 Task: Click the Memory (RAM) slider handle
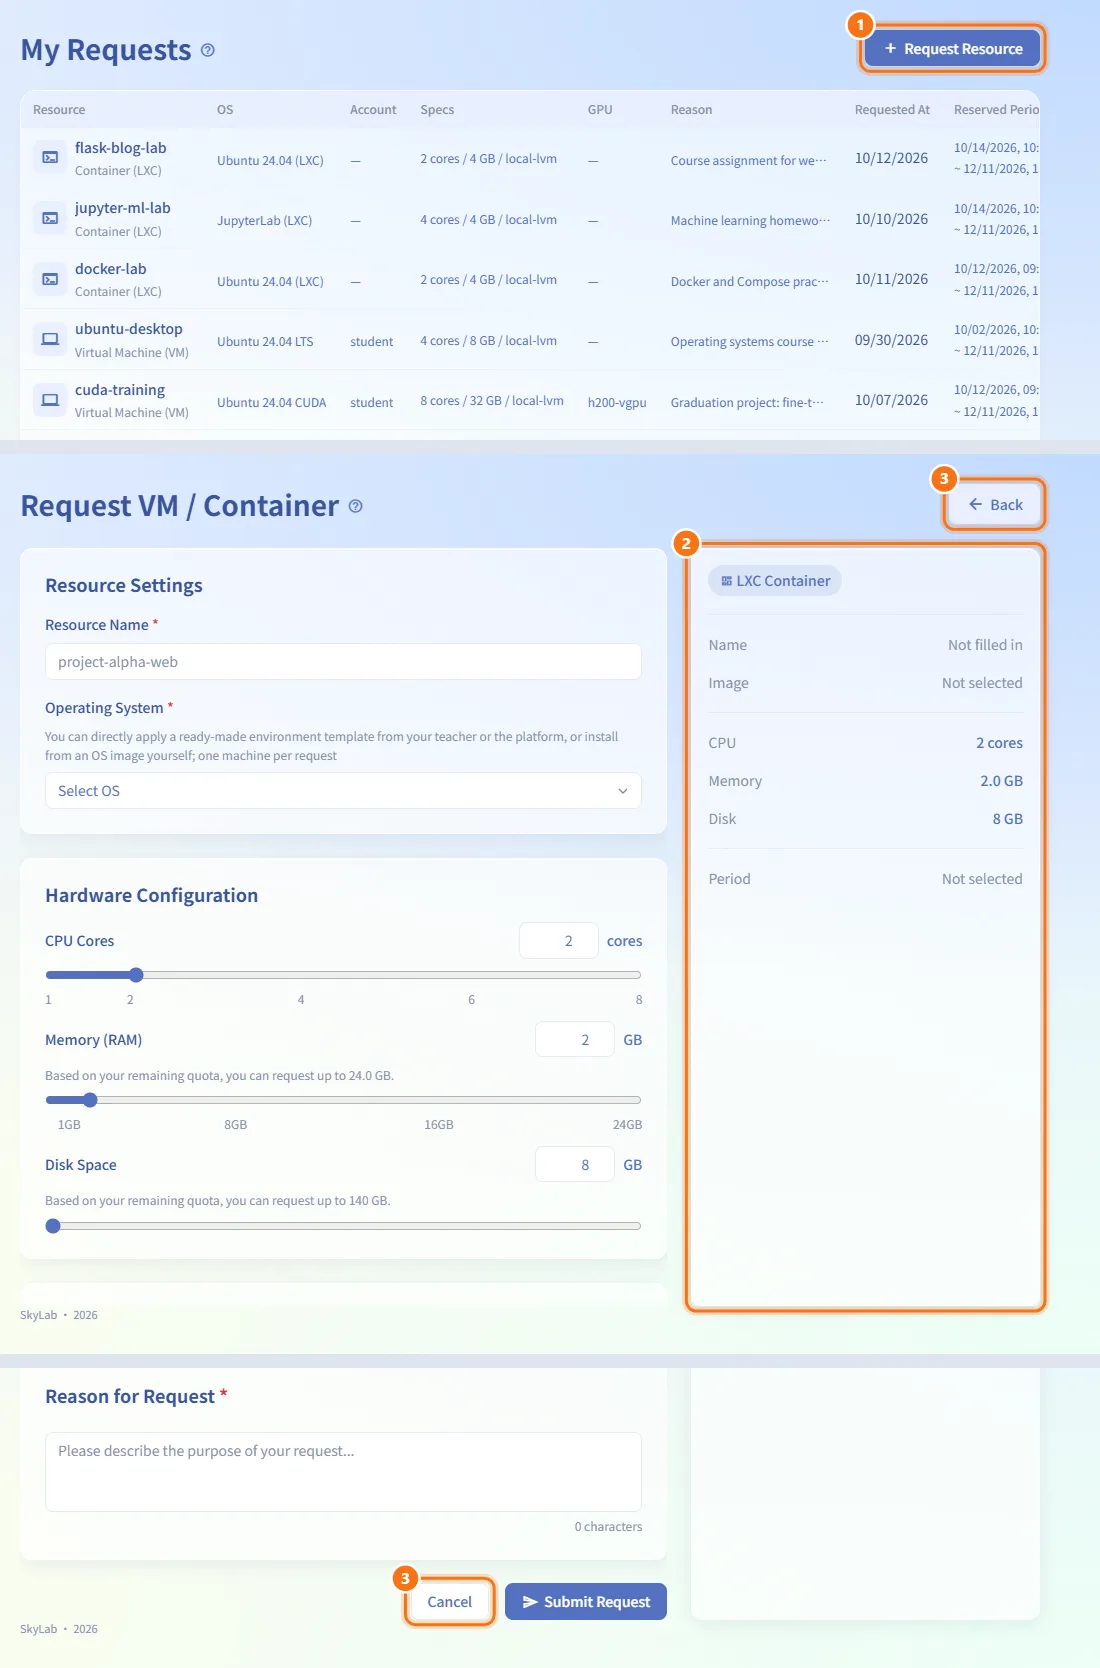[x=90, y=1100]
